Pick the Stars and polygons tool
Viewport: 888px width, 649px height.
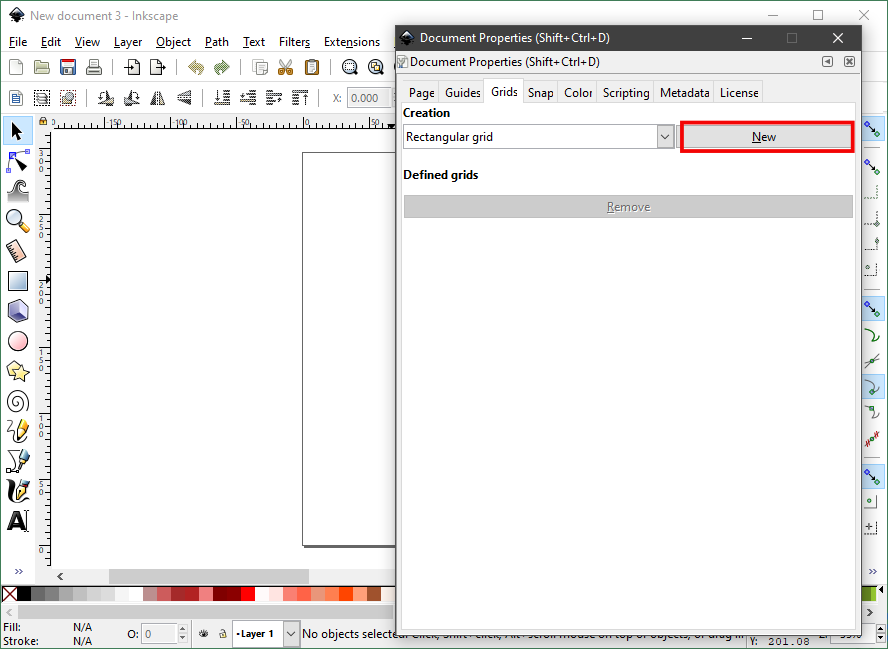[18, 371]
